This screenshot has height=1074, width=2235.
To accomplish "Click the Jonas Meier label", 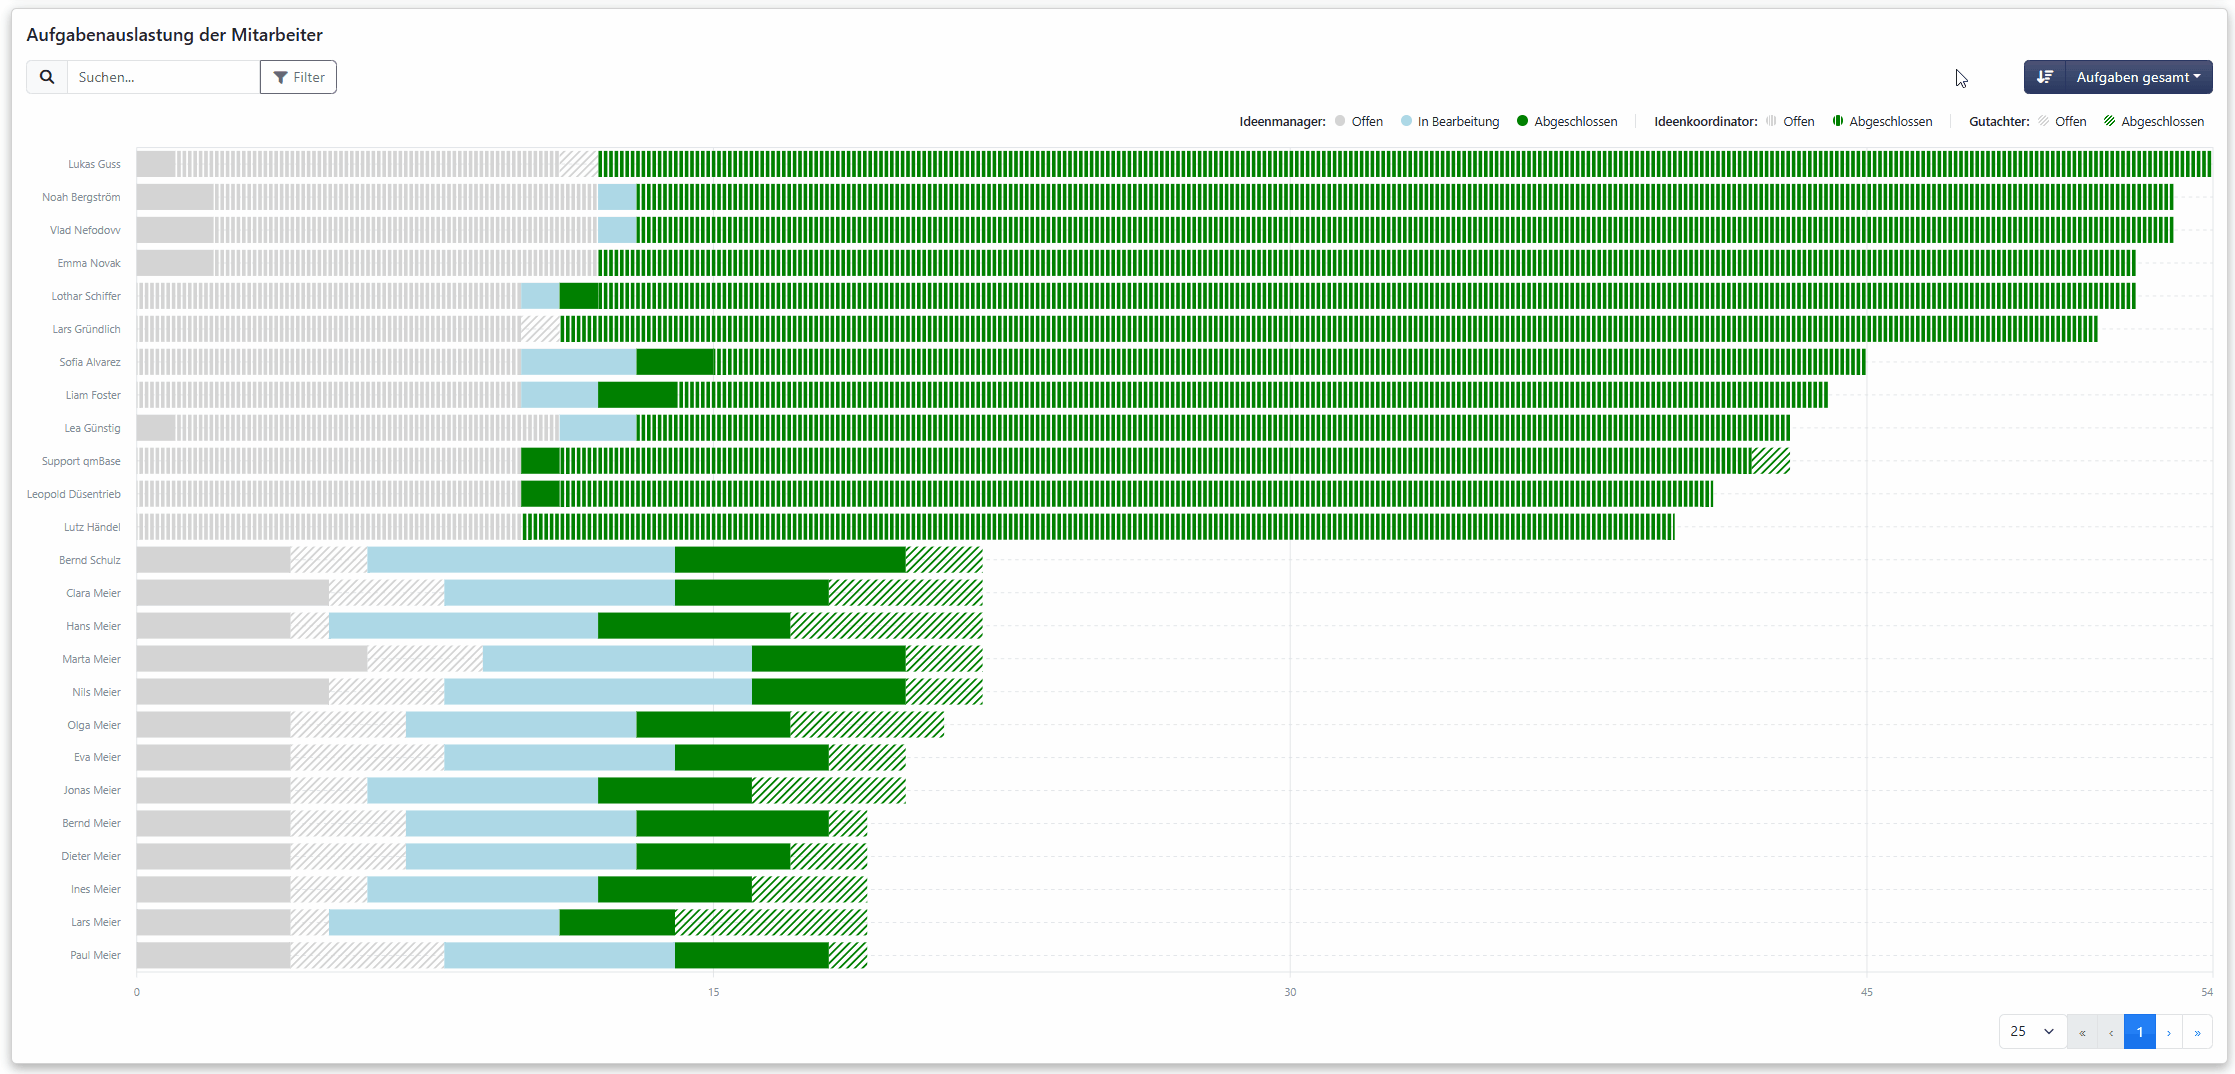I will [x=92, y=790].
